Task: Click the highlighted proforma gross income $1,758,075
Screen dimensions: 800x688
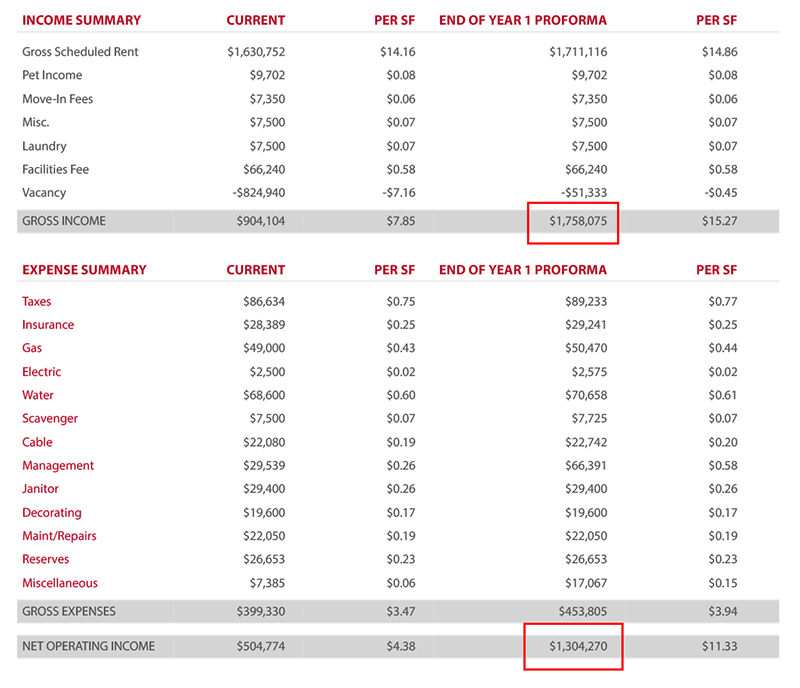Action: pyautogui.click(x=574, y=221)
